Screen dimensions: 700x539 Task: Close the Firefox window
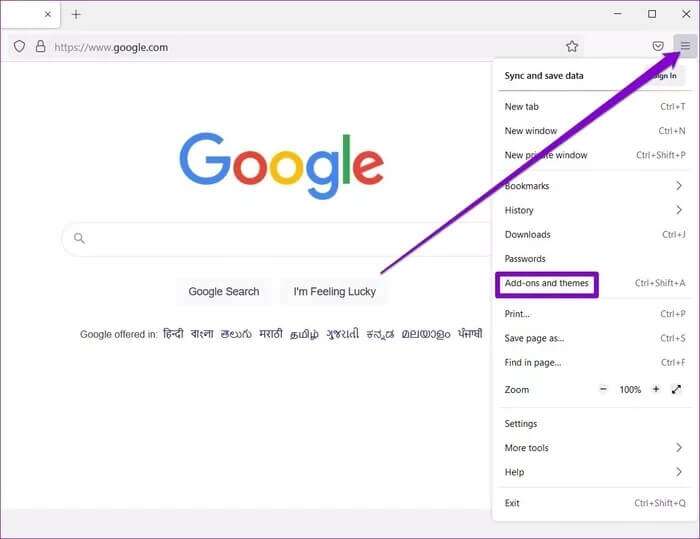click(686, 14)
